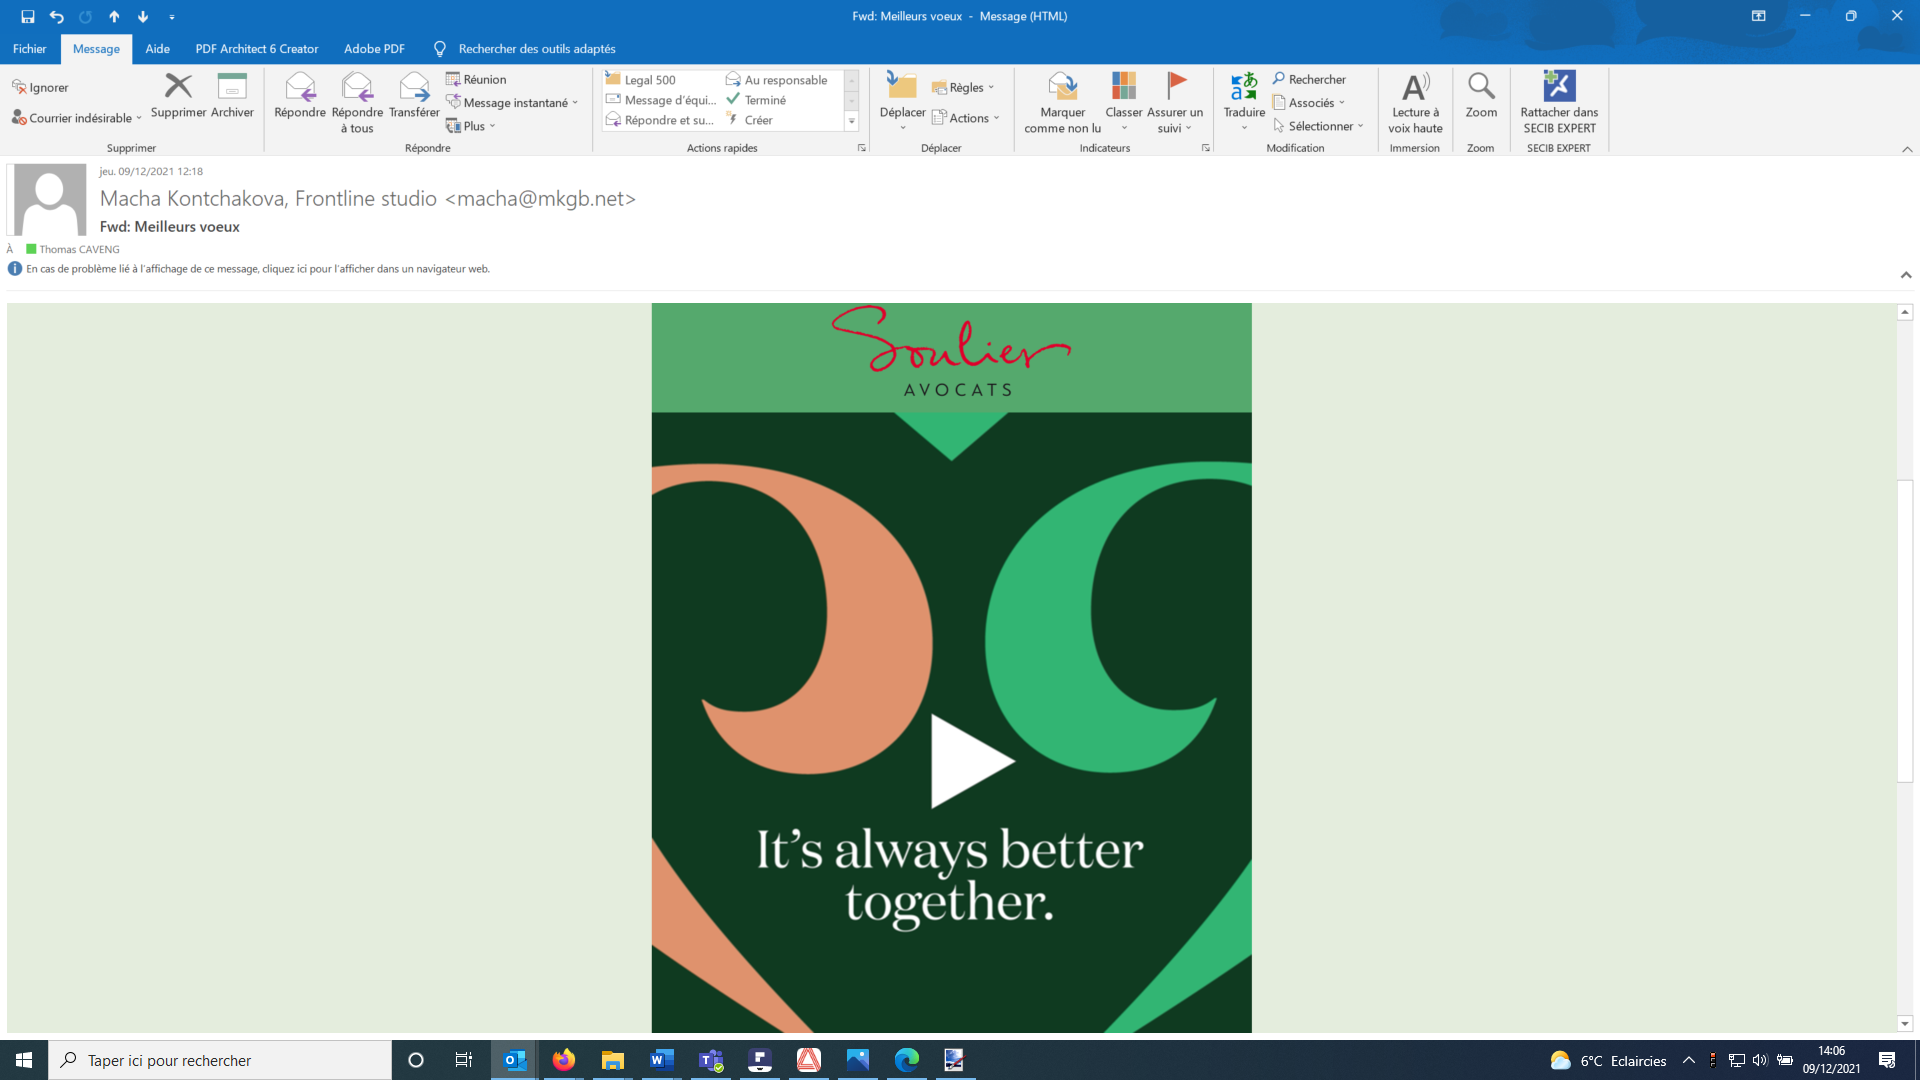Screen dimensions: 1920x1080
Task: Click the browser display problem info link
Action: [x=257, y=269]
